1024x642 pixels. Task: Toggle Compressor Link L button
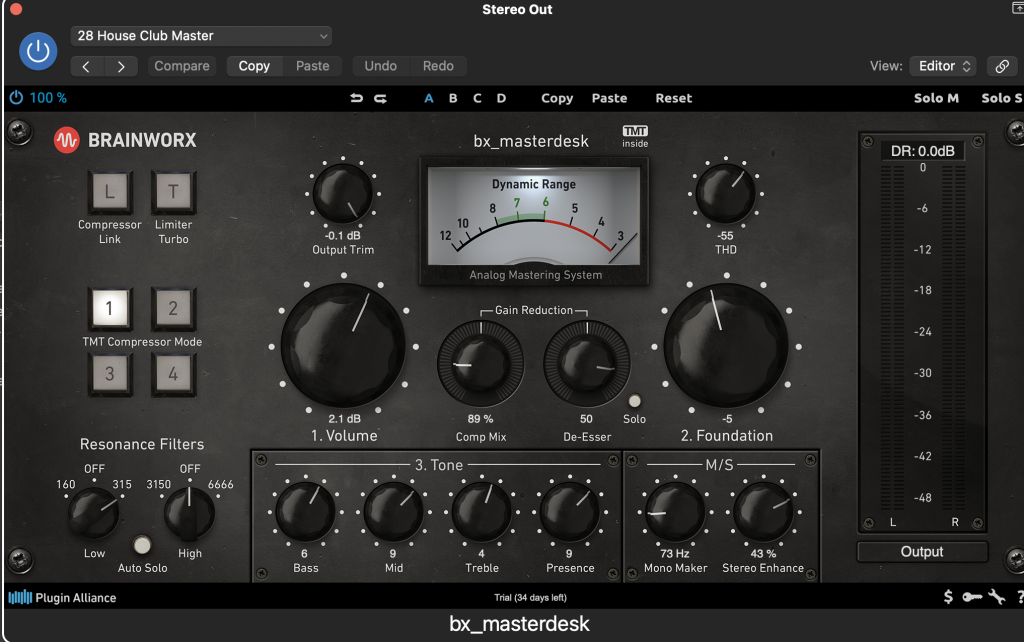point(110,191)
